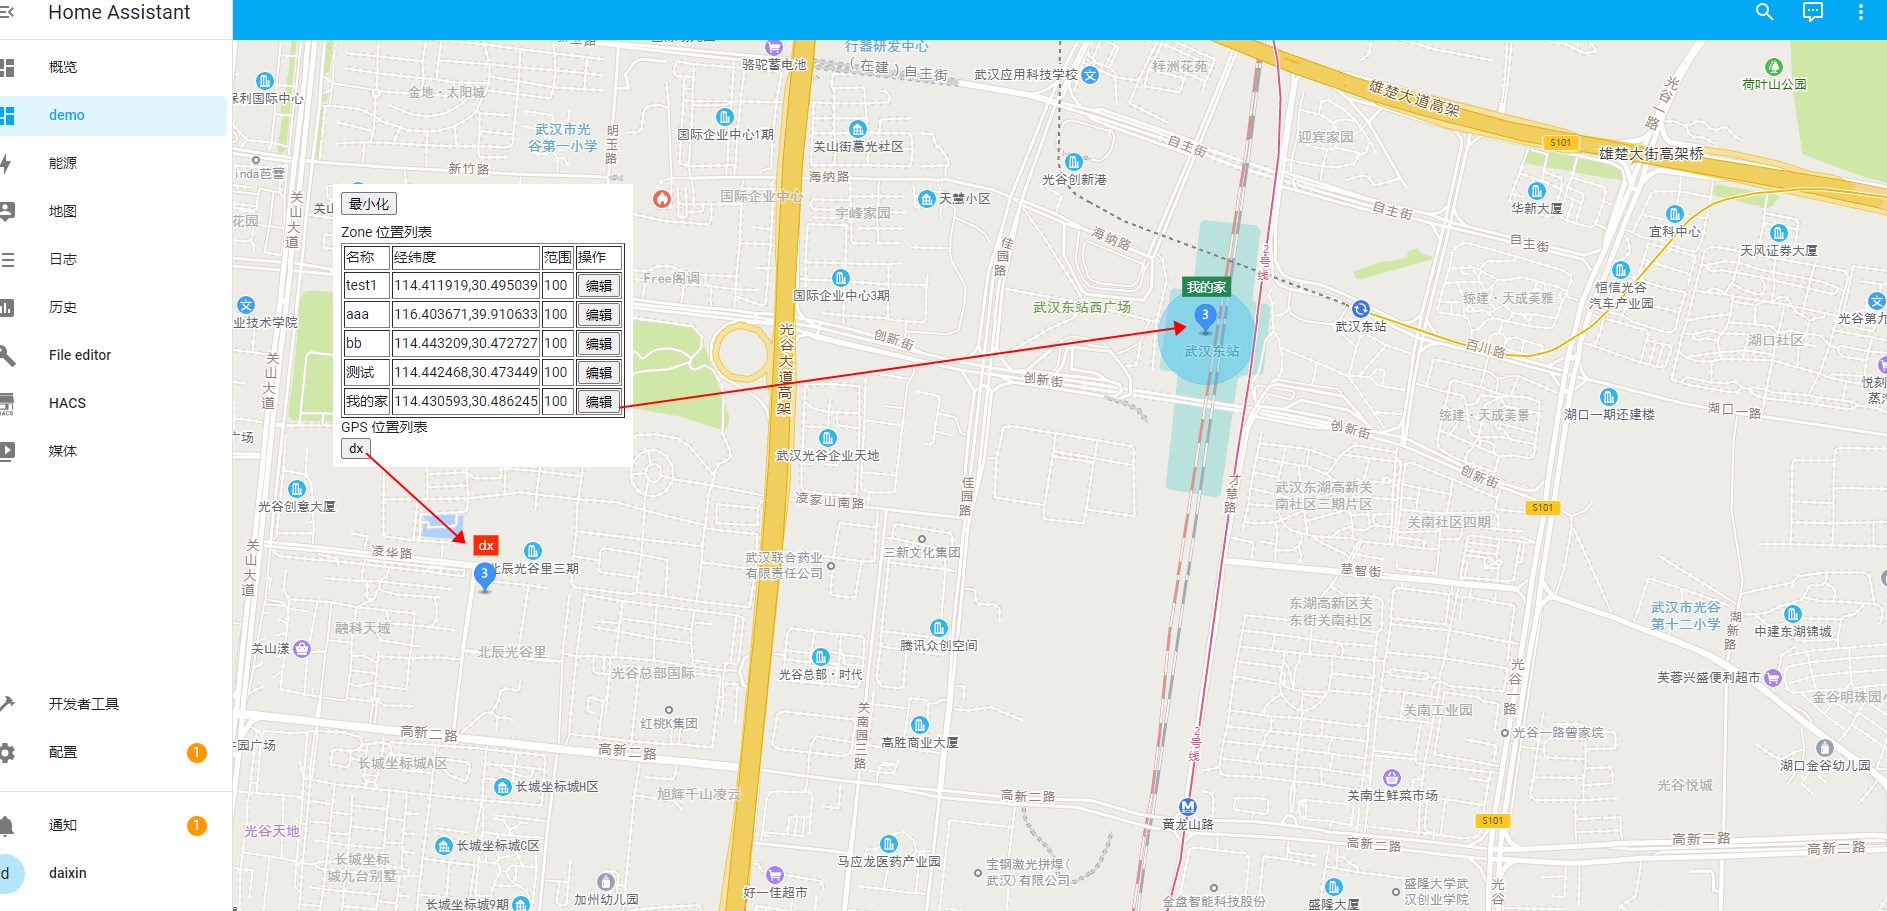Click the test1 name cell

366,286
